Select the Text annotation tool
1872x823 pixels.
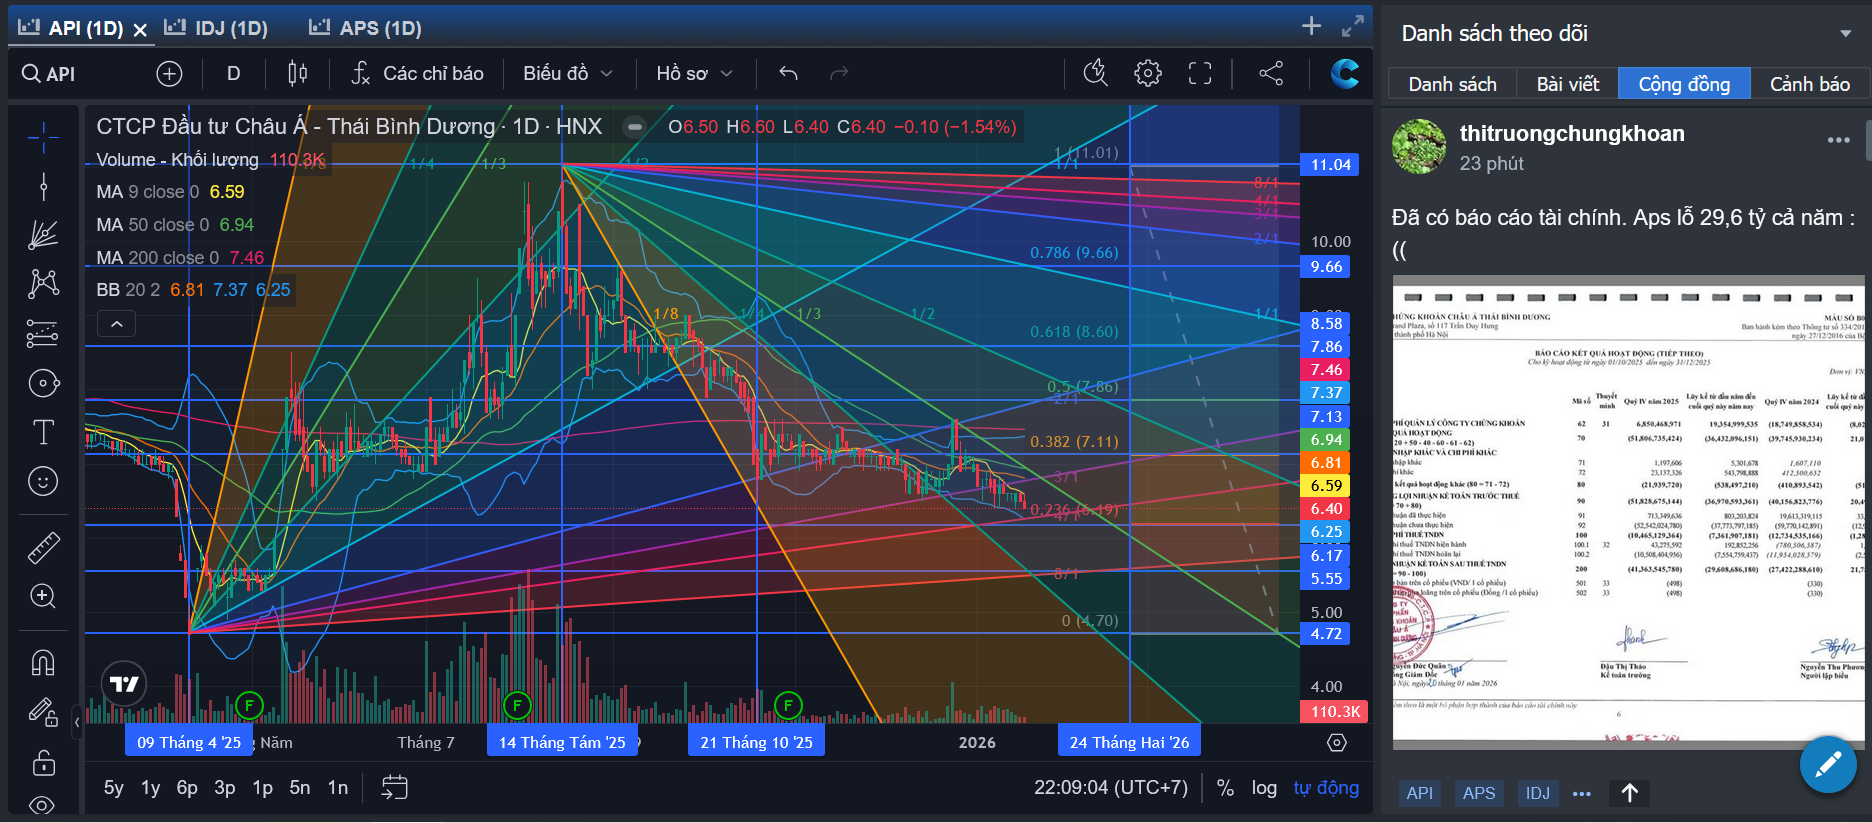[x=43, y=432]
